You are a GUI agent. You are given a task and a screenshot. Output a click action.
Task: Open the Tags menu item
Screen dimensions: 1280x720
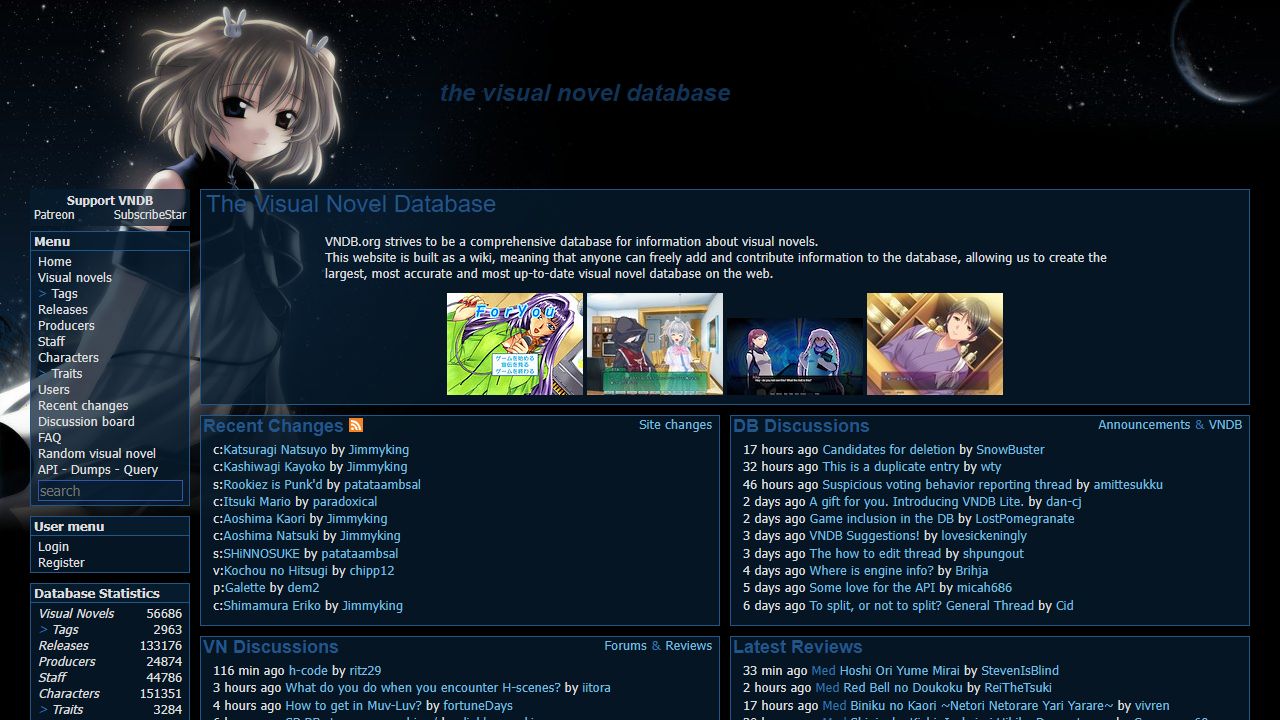[x=64, y=294]
